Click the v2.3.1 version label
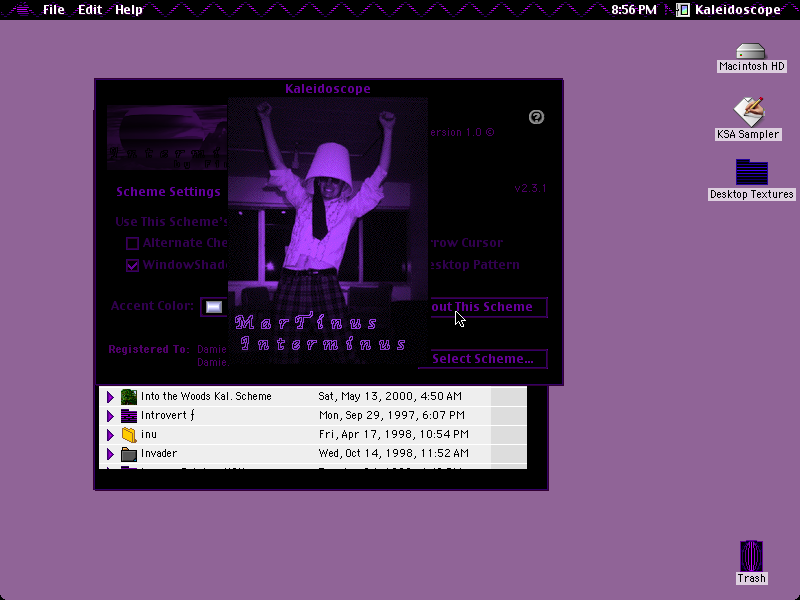This screenshot has height=600, width=800. click(530, 188)
